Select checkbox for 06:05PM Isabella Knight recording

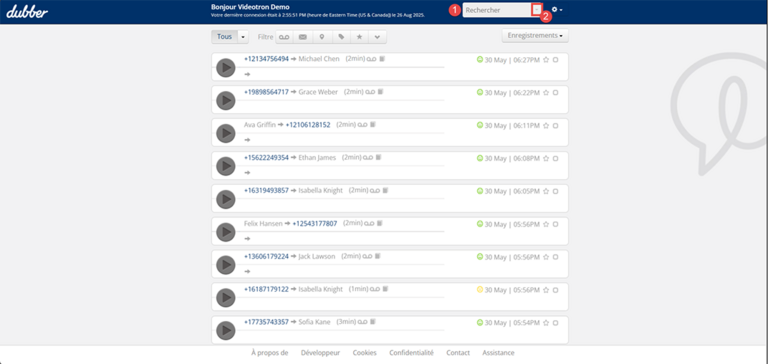coord(555,191)
